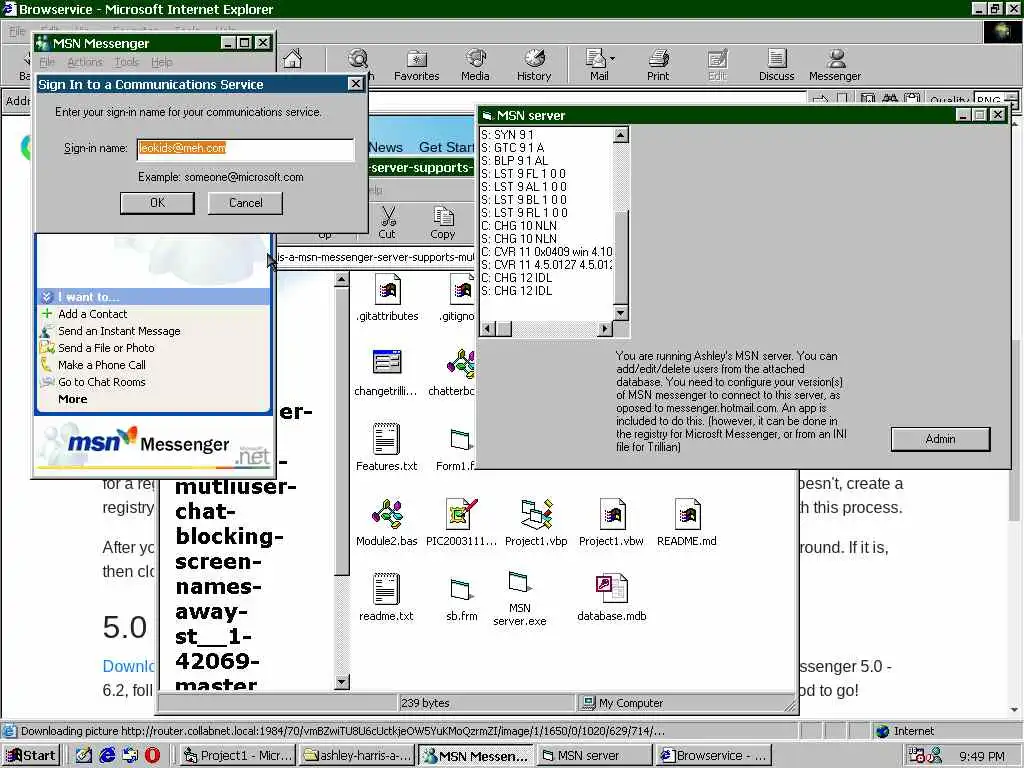Click Make a Phone Call

[x=101, y=365]
